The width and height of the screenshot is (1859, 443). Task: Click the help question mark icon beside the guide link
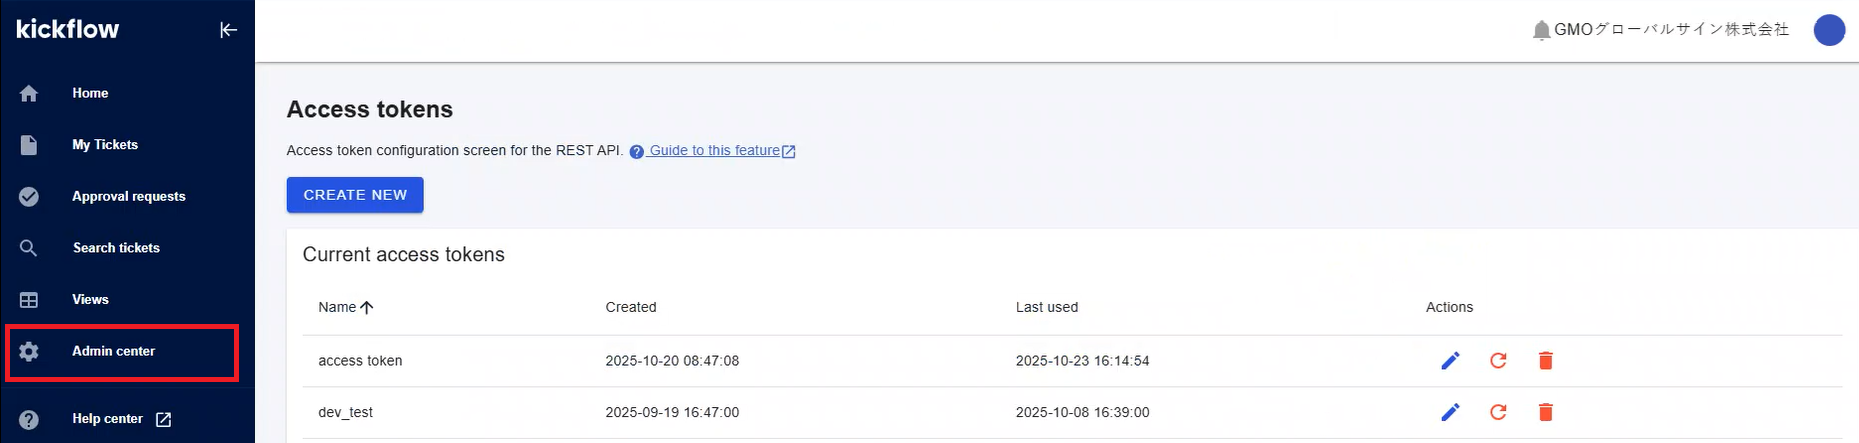(x=636, y=152)
